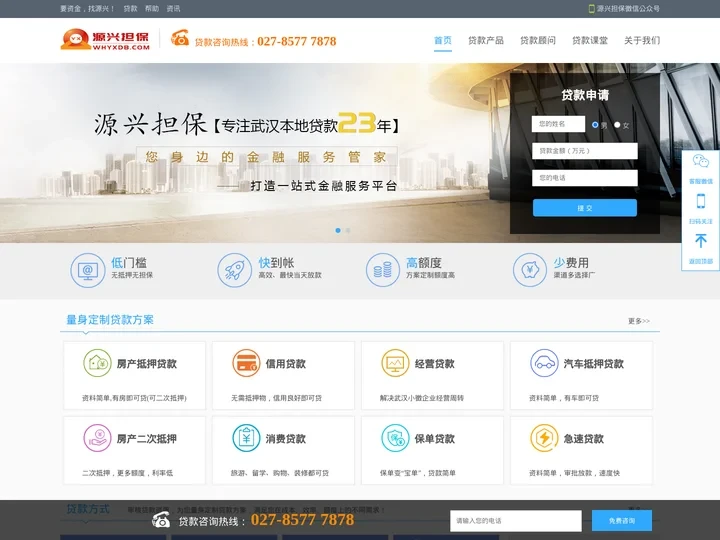
Task: Open the 贷款产品 navigation menu
Action: point(486,40)
